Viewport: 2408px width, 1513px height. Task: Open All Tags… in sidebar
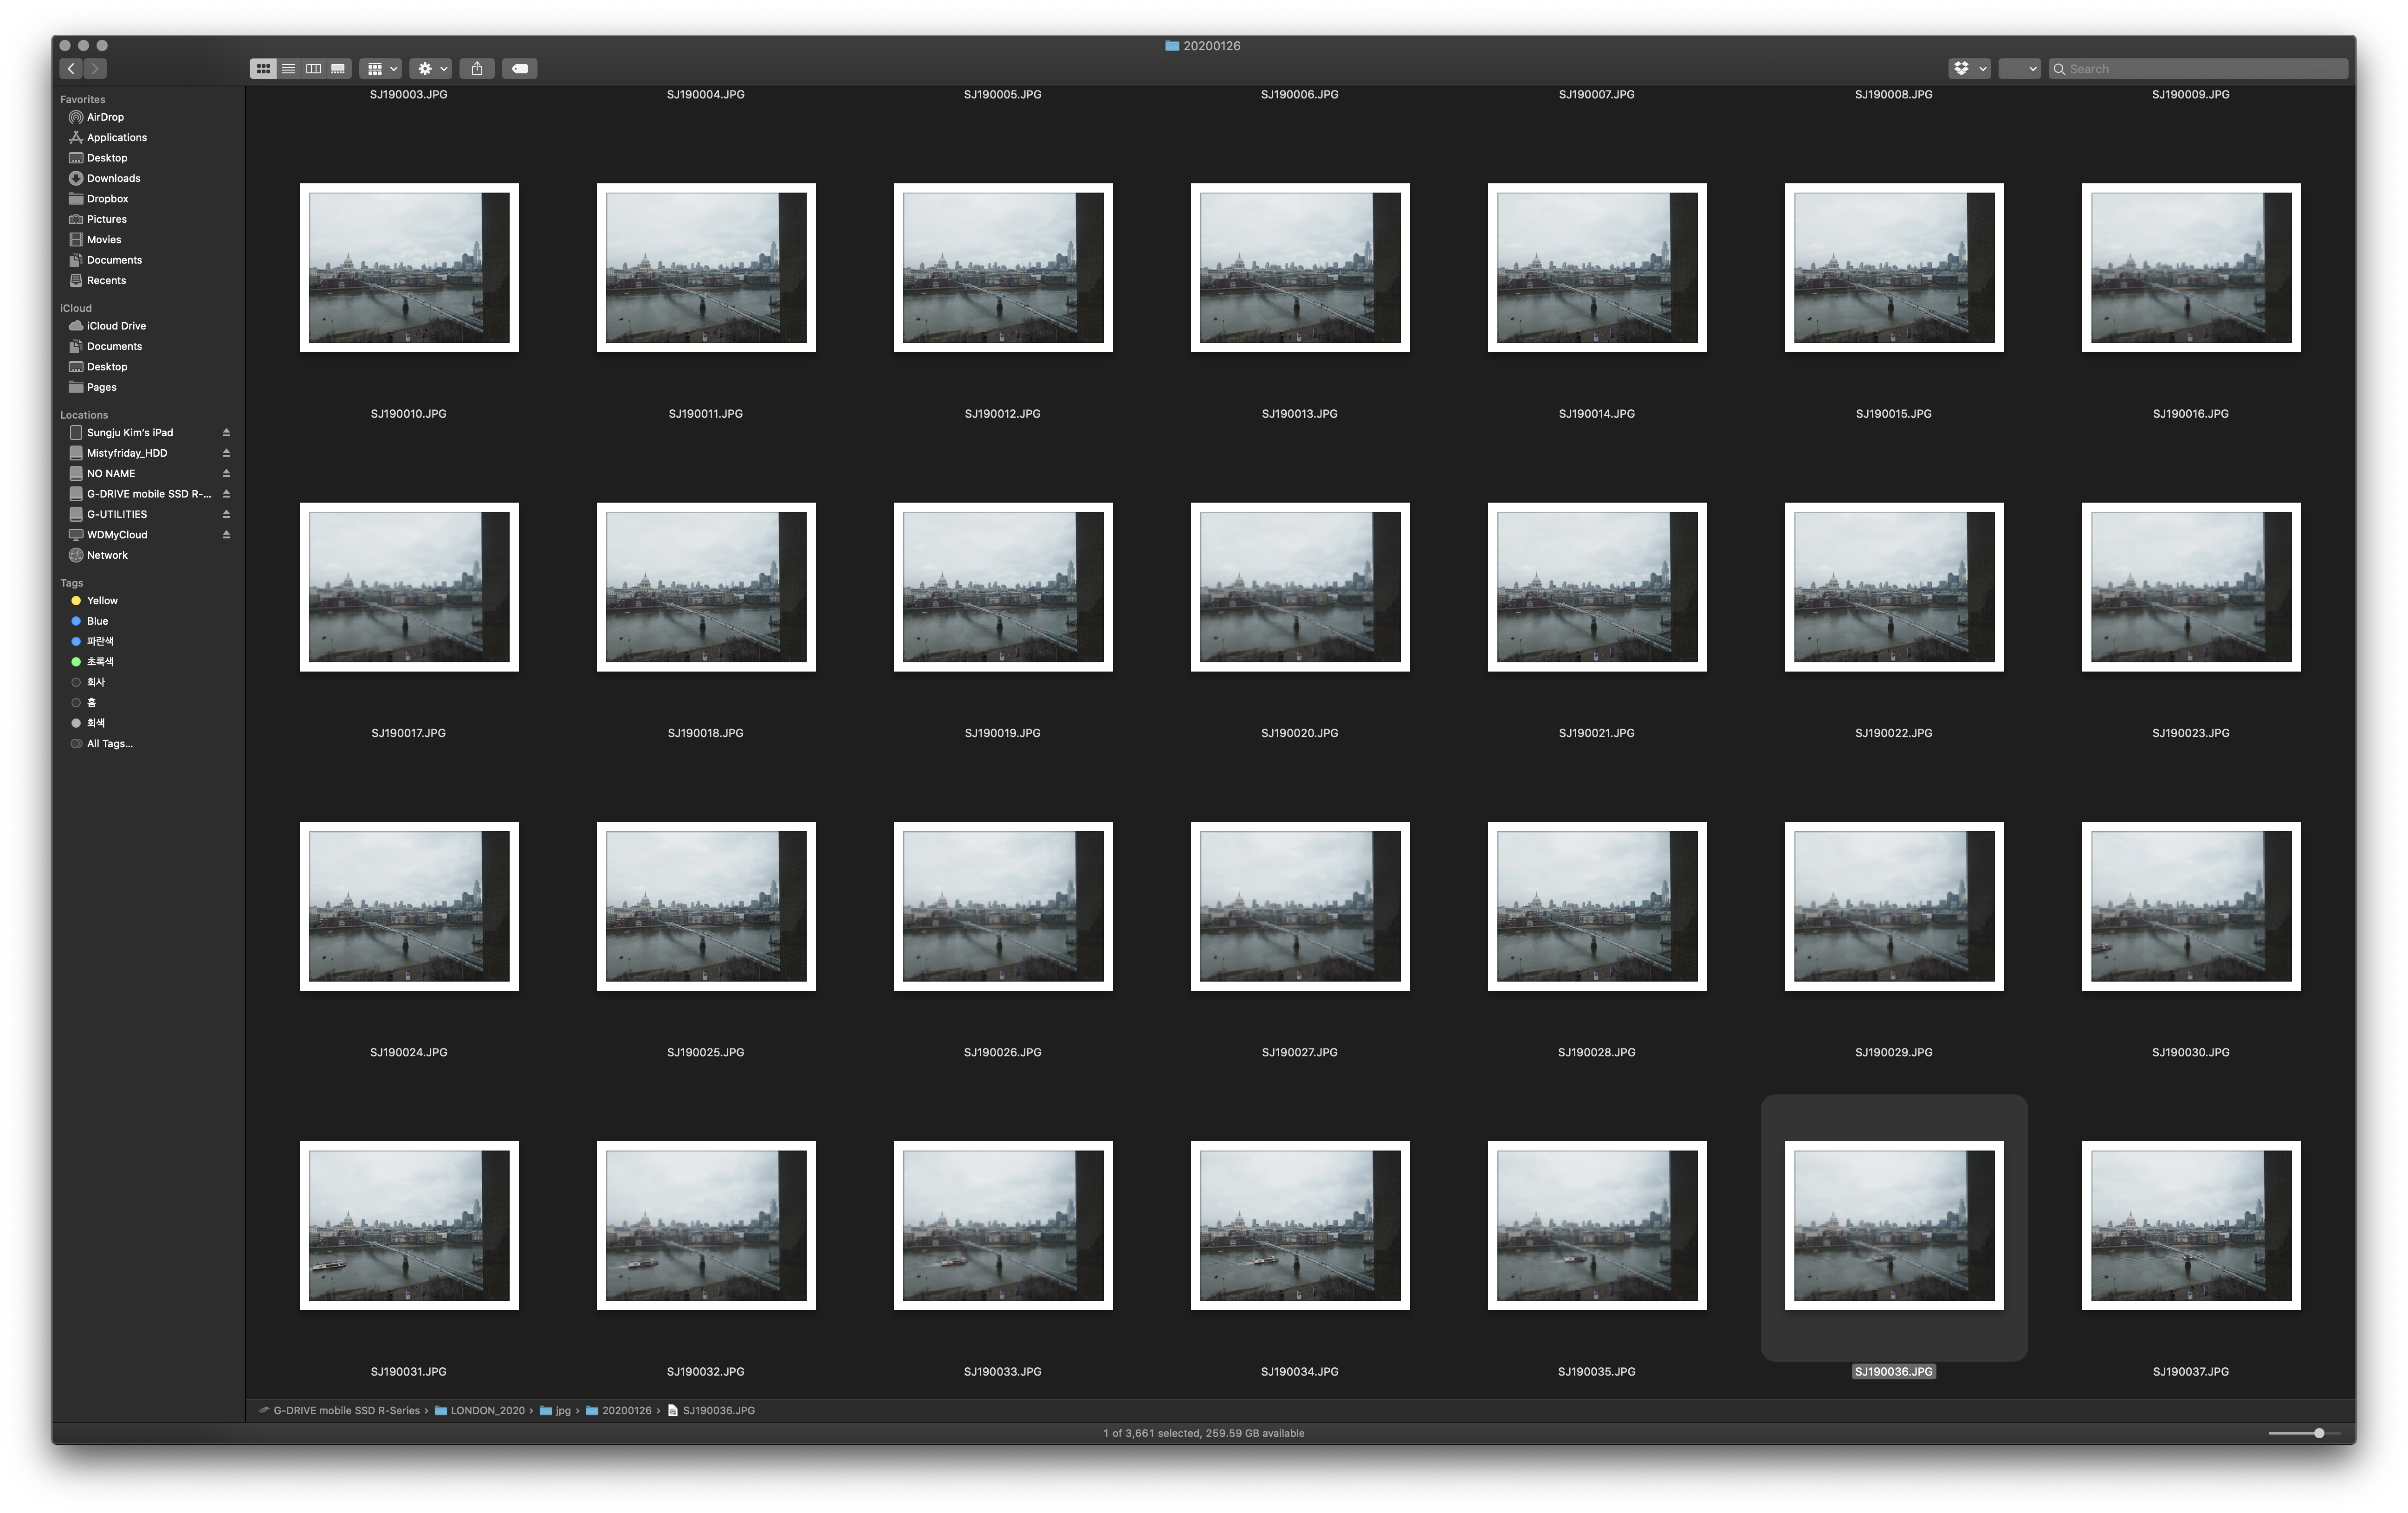point(109,744)
